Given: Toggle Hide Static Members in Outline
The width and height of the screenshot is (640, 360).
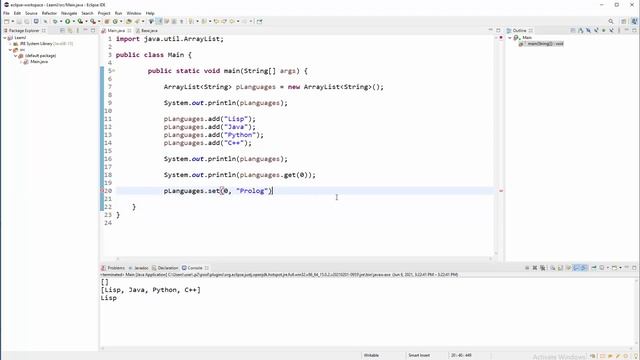Looking at the screenshot, I should (x=596, y=31).
